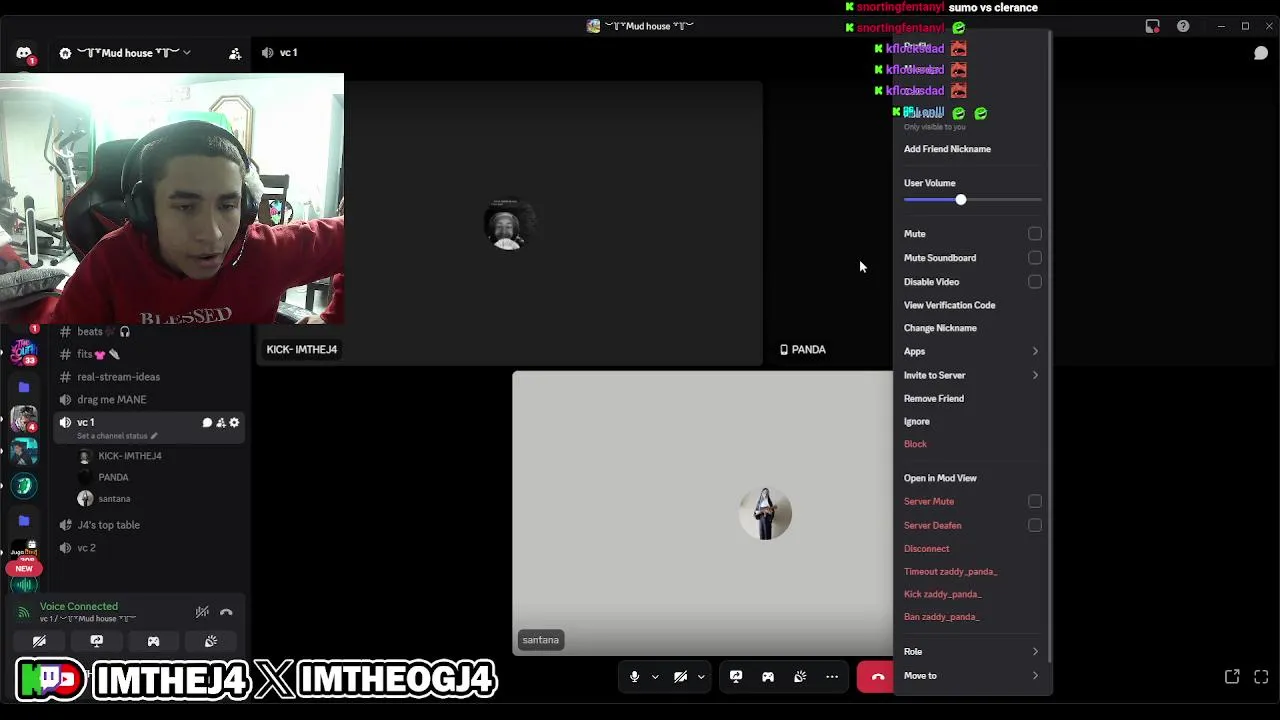Open the real-stream-ideas channel

[x=150, y=377]
